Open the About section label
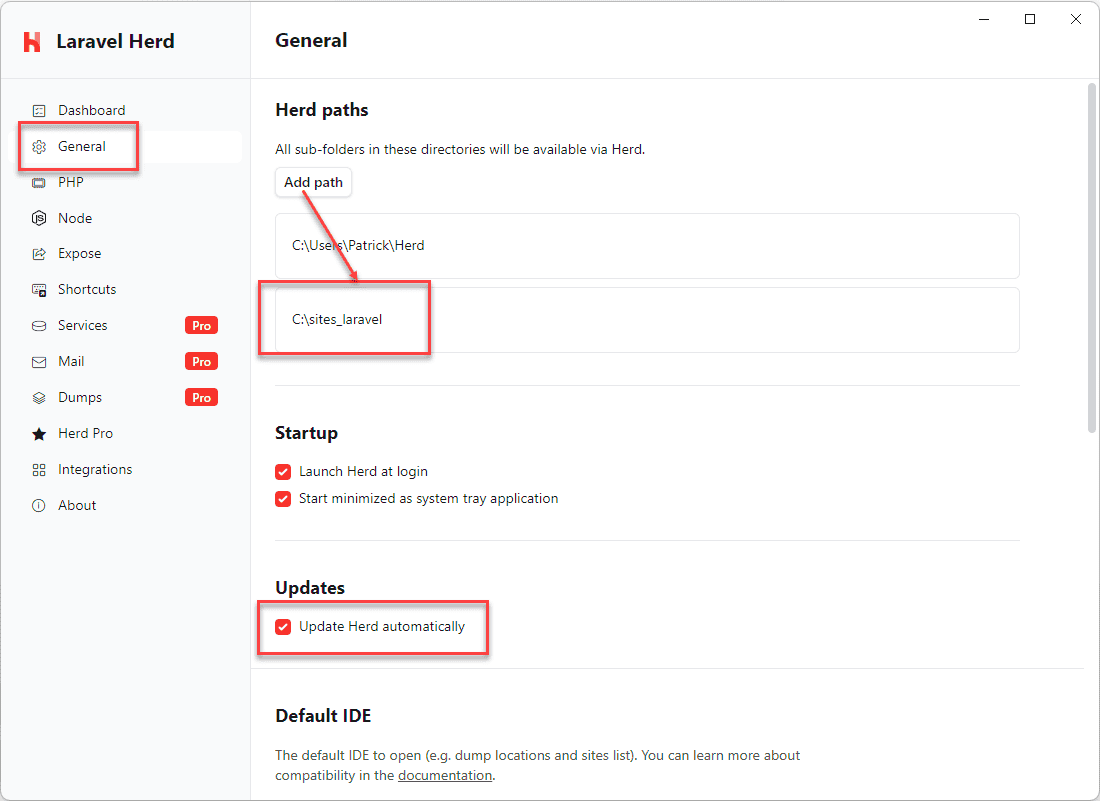The image size is (1100, 801). pos(76,505)
